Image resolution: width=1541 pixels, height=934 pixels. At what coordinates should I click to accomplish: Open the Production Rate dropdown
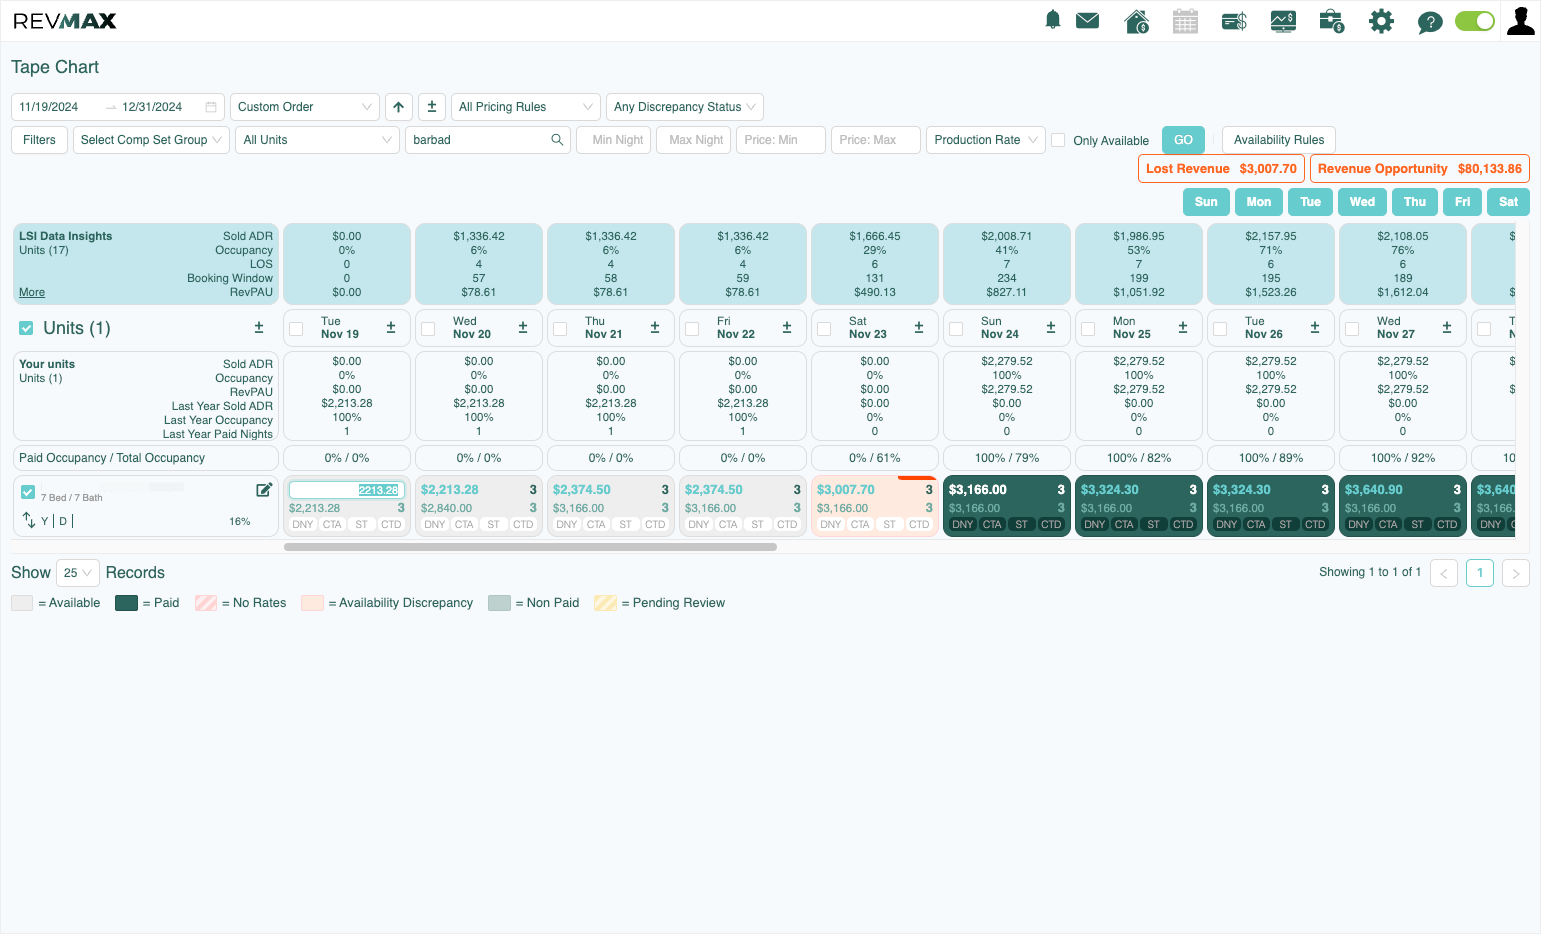pyautogui.click(x=986, y=140)
